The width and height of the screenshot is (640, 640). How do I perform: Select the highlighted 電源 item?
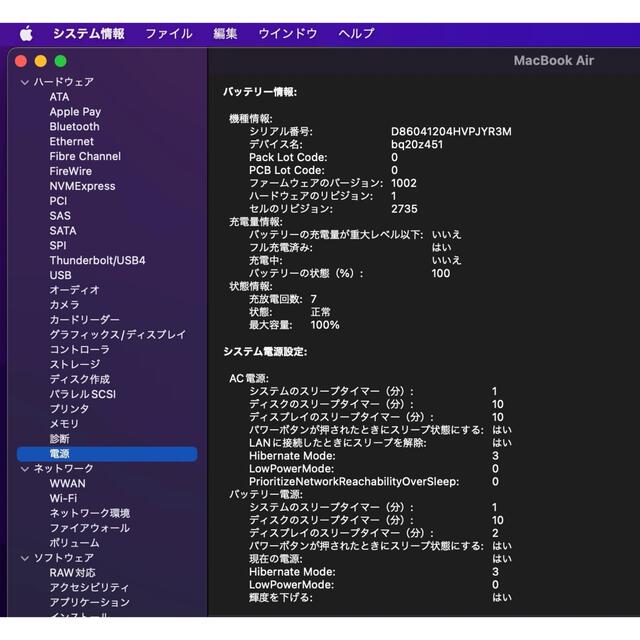tap(107, 454)
